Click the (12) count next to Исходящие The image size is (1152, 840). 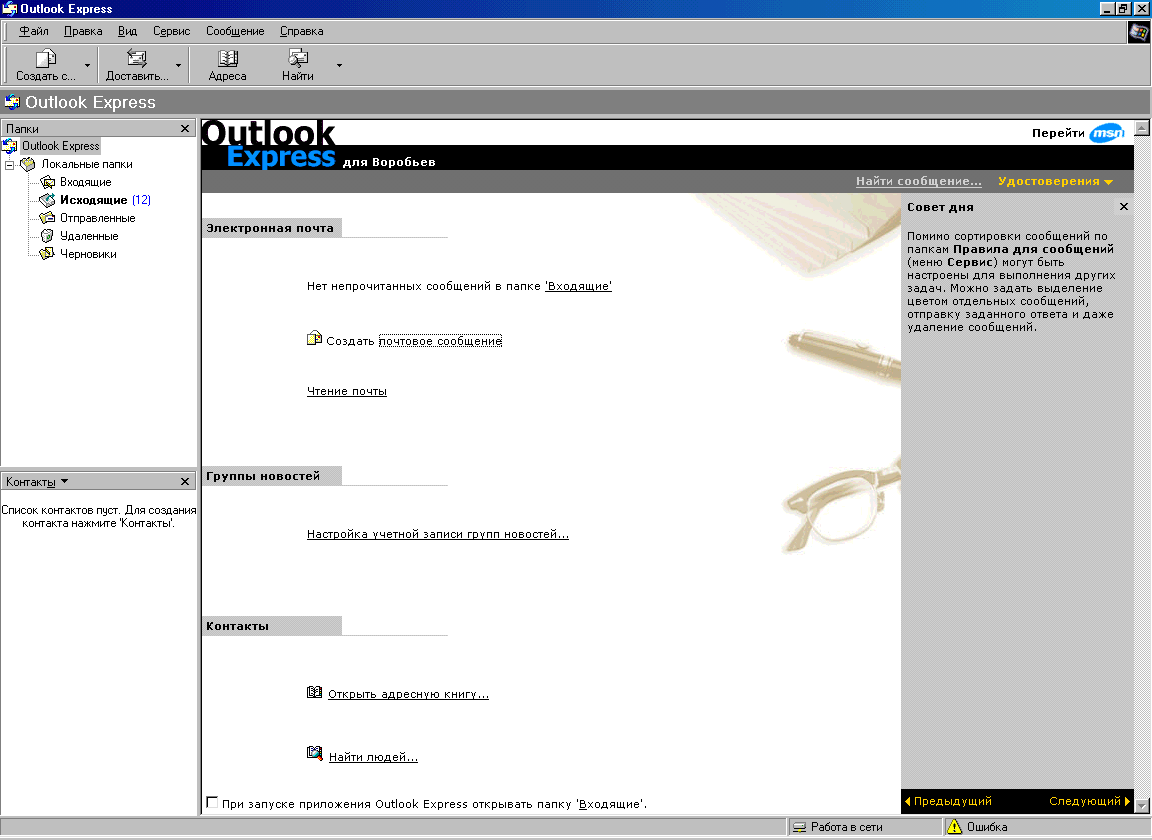[141, 200]
